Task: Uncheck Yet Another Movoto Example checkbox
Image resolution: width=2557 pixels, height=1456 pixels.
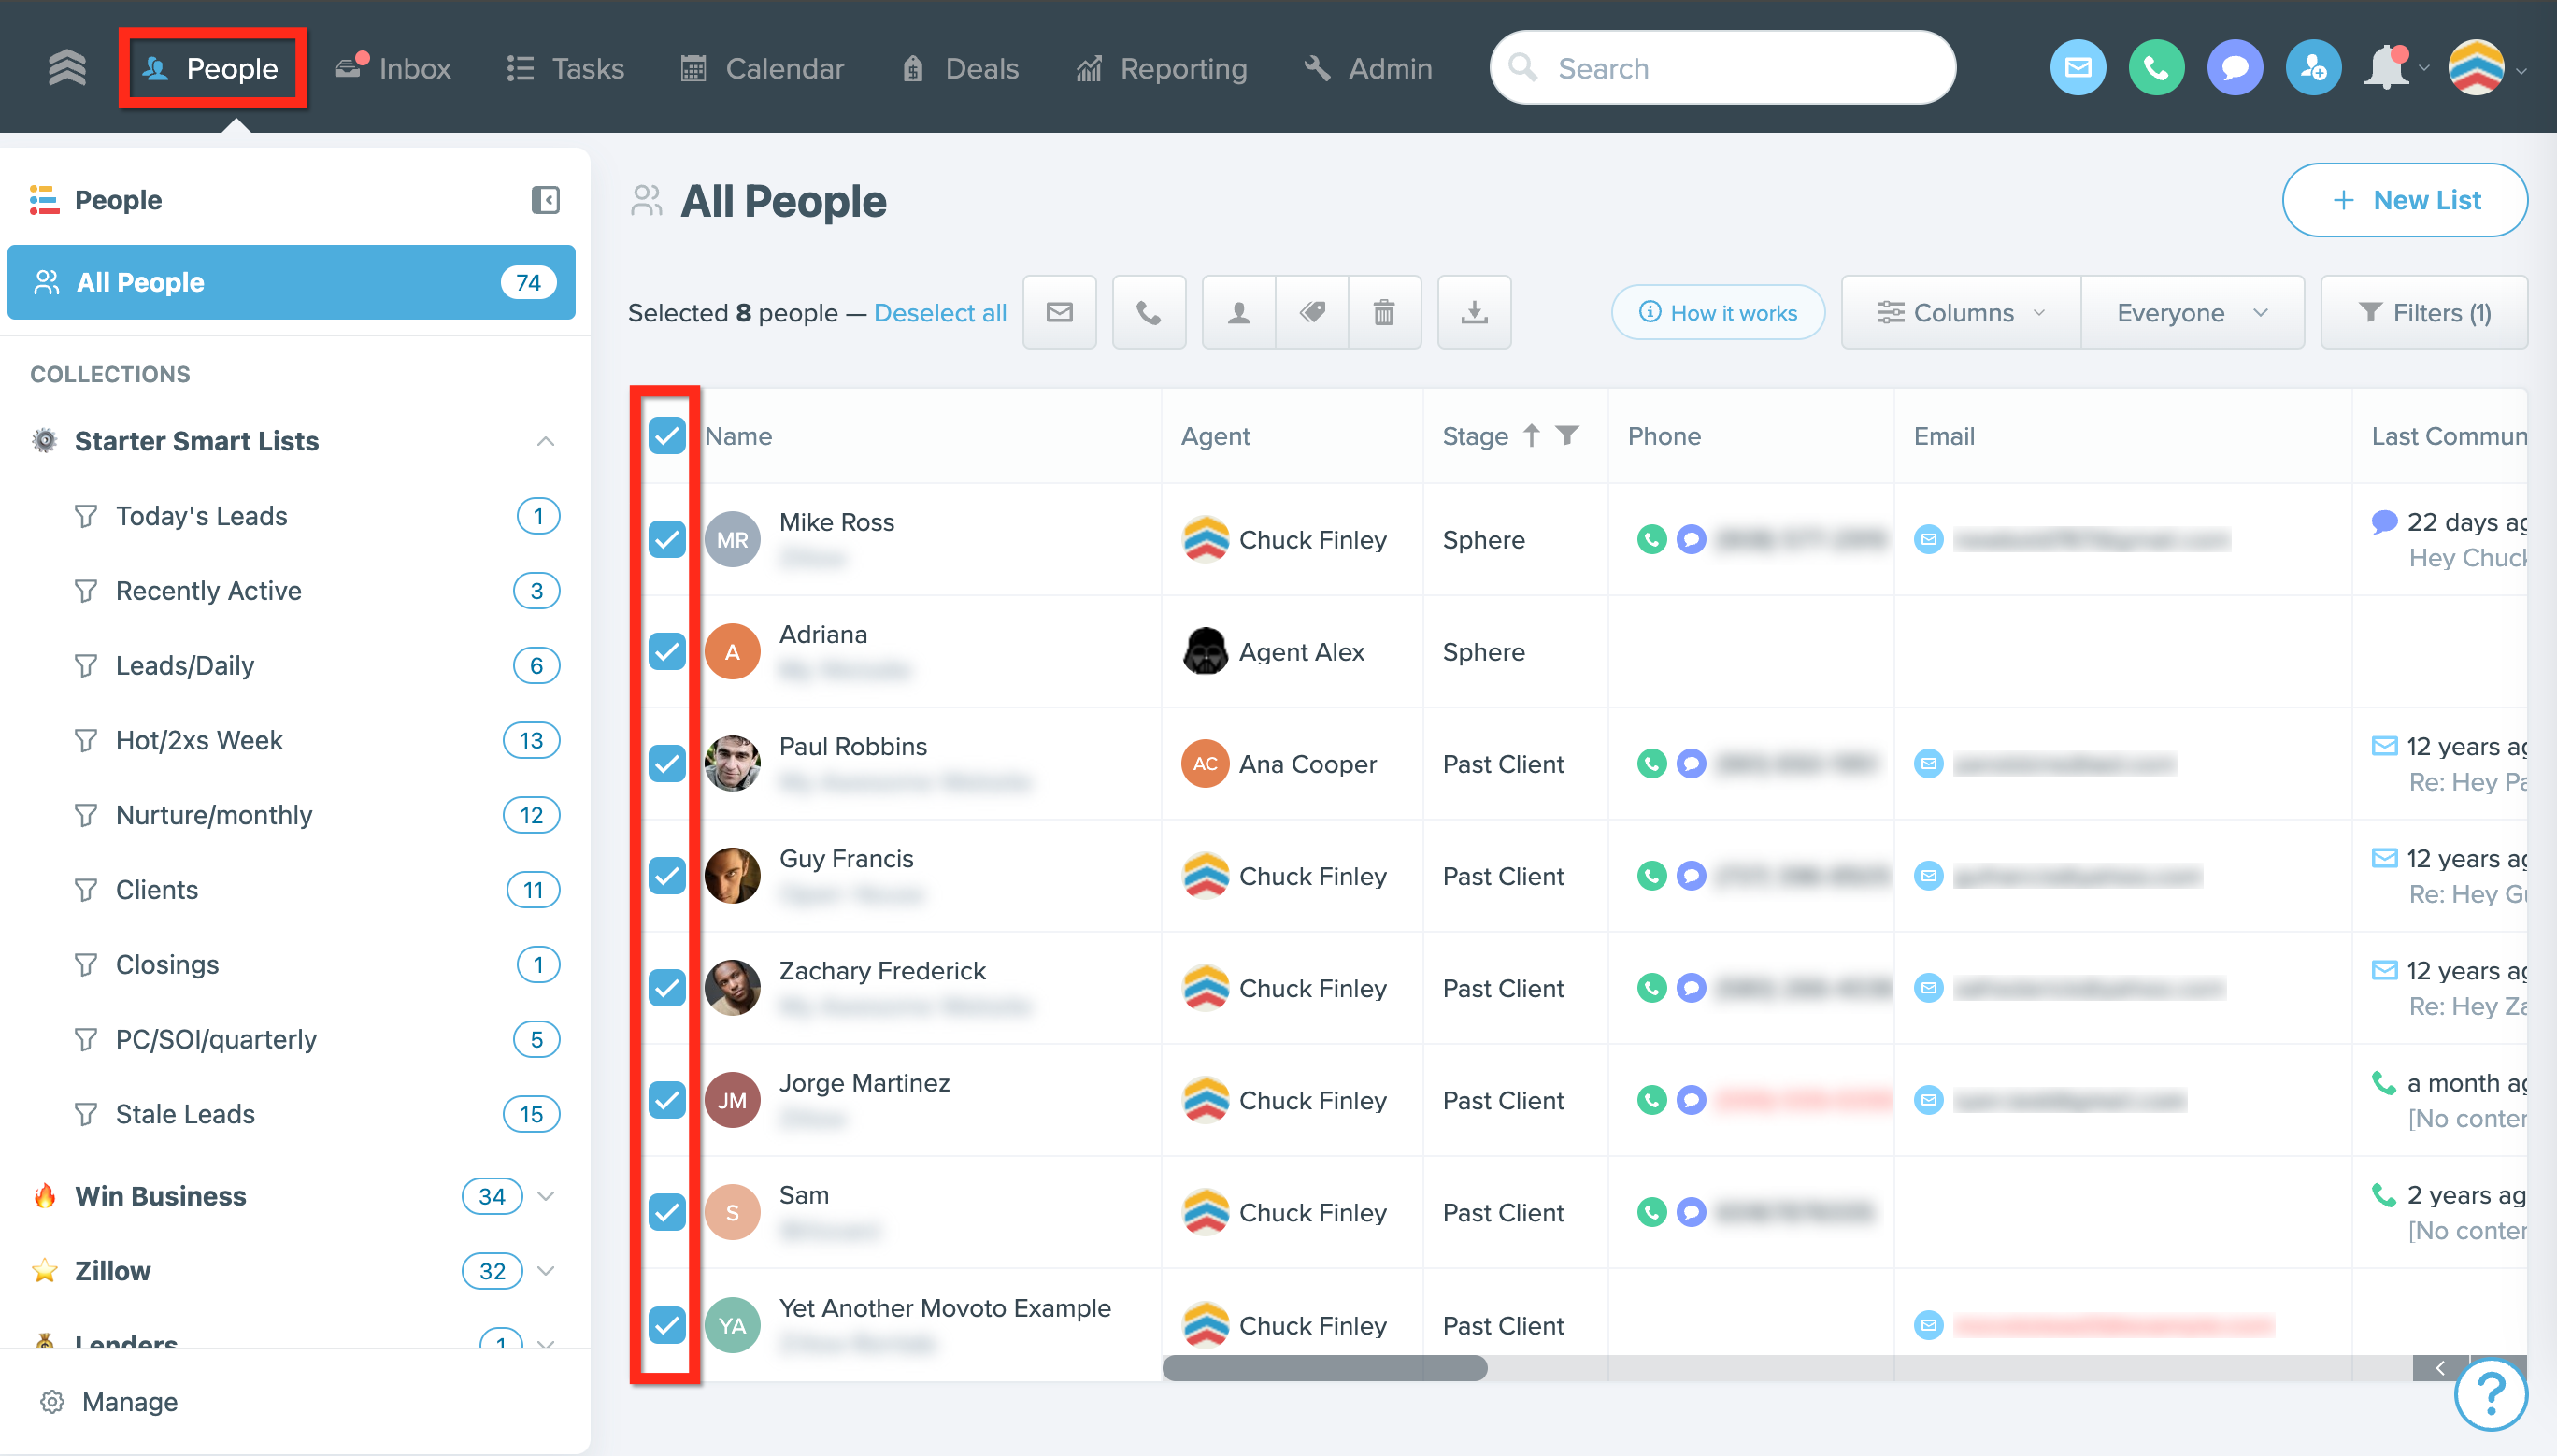Action: point(667,1325)
